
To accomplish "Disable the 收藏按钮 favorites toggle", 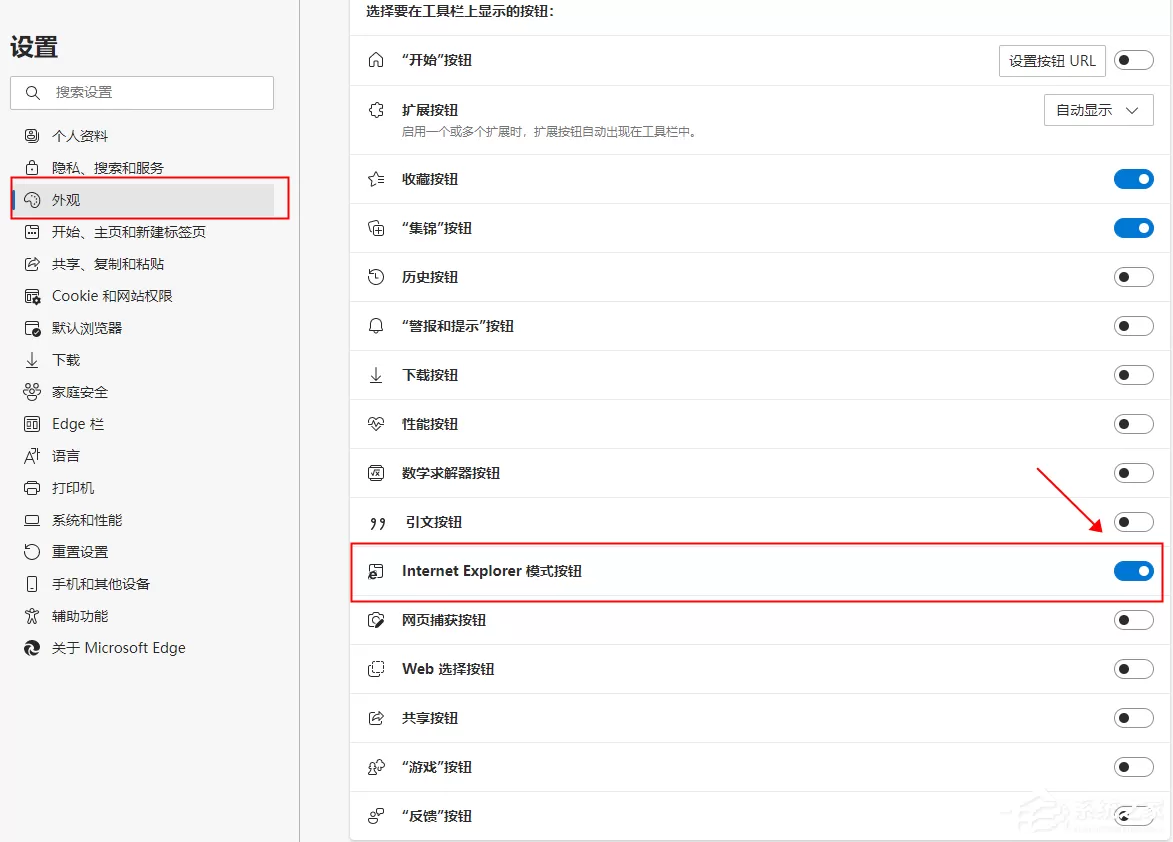I will click(x=1133, y=179).
